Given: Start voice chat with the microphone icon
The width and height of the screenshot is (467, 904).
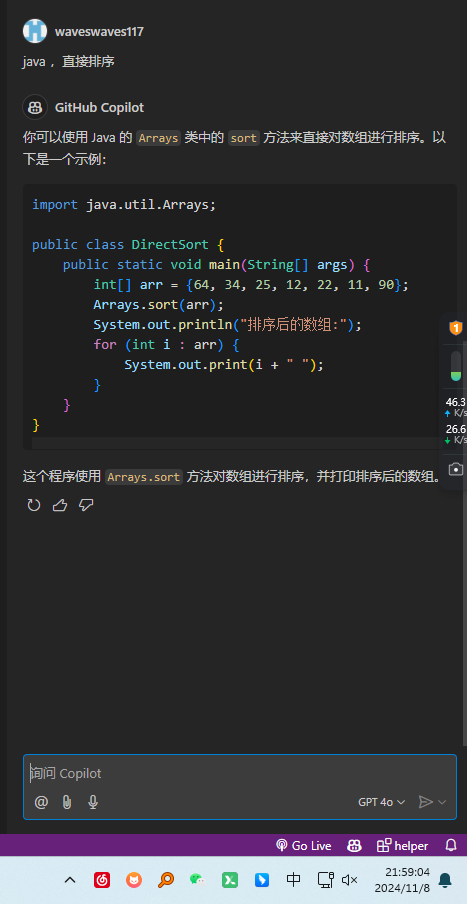Looking at the screenshot, I should click(x=93, y=802).
